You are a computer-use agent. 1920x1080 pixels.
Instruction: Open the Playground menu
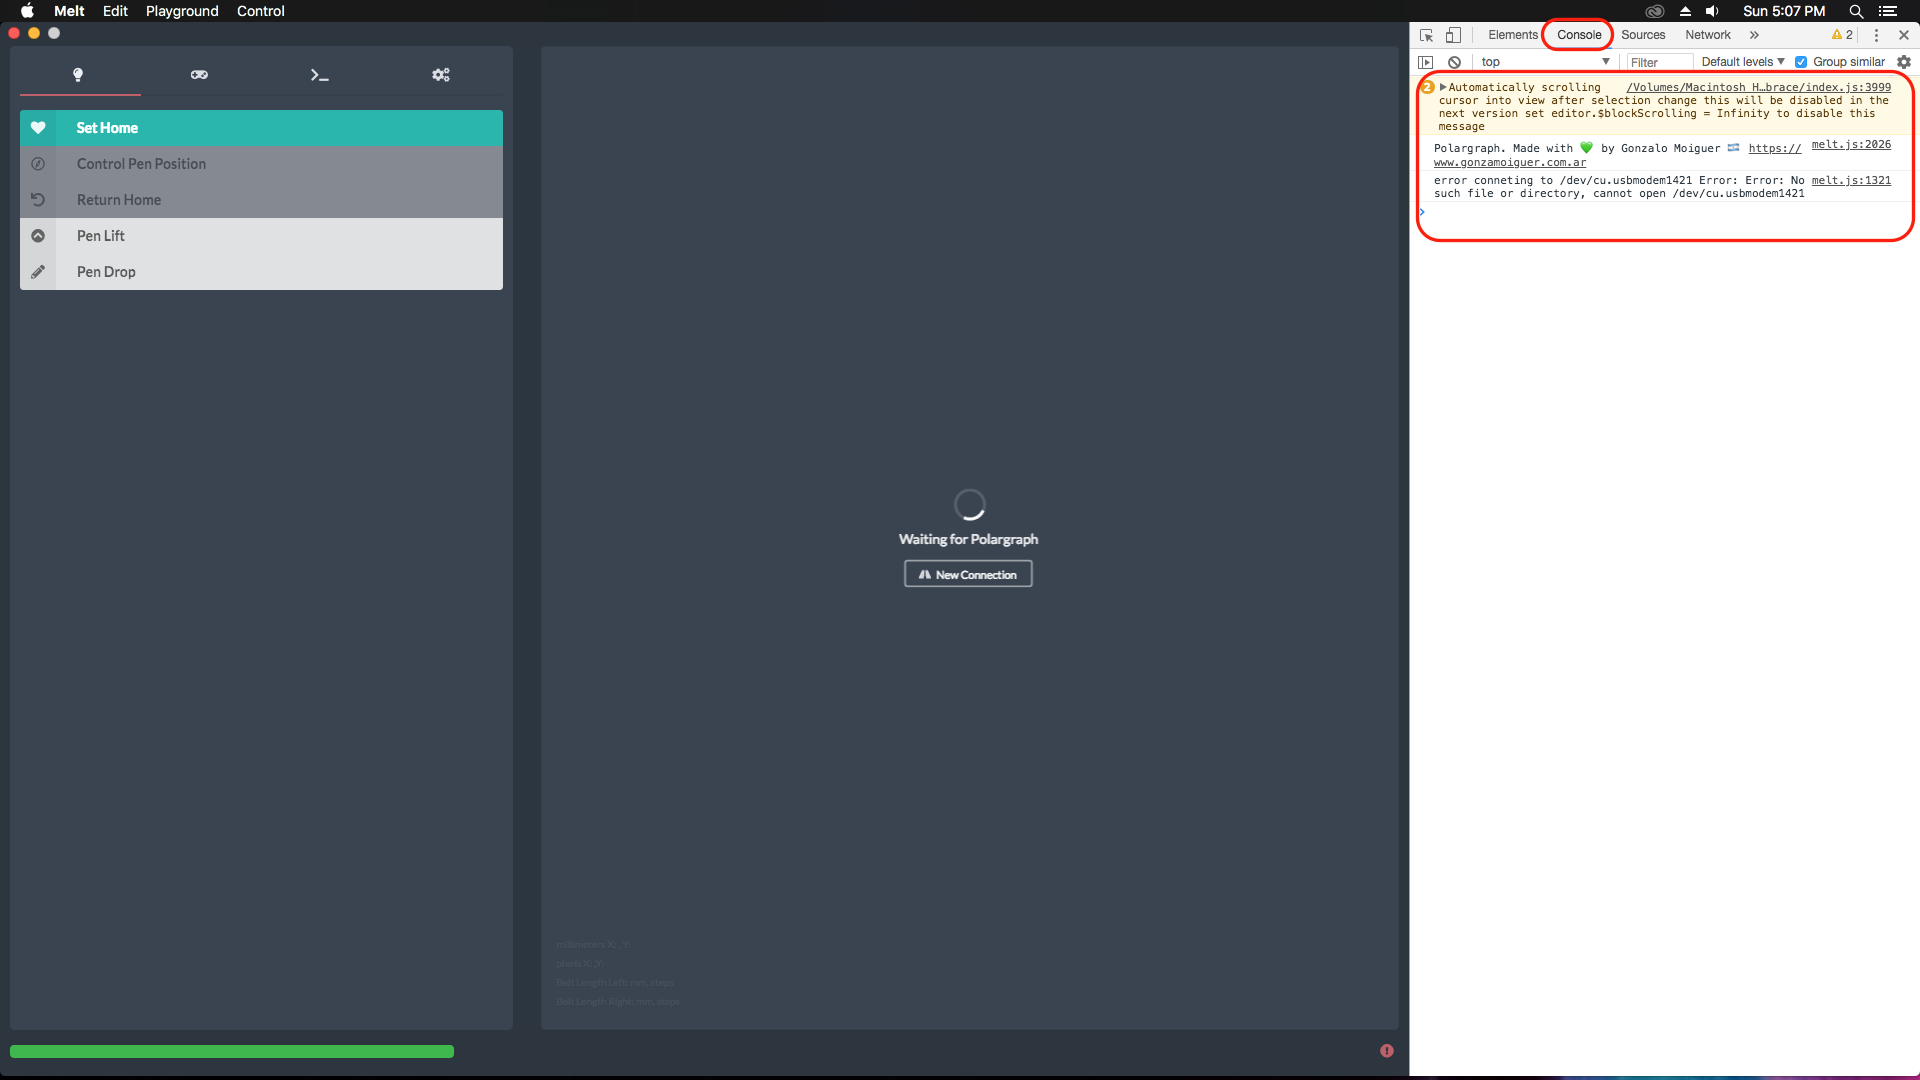pos(181,11)
